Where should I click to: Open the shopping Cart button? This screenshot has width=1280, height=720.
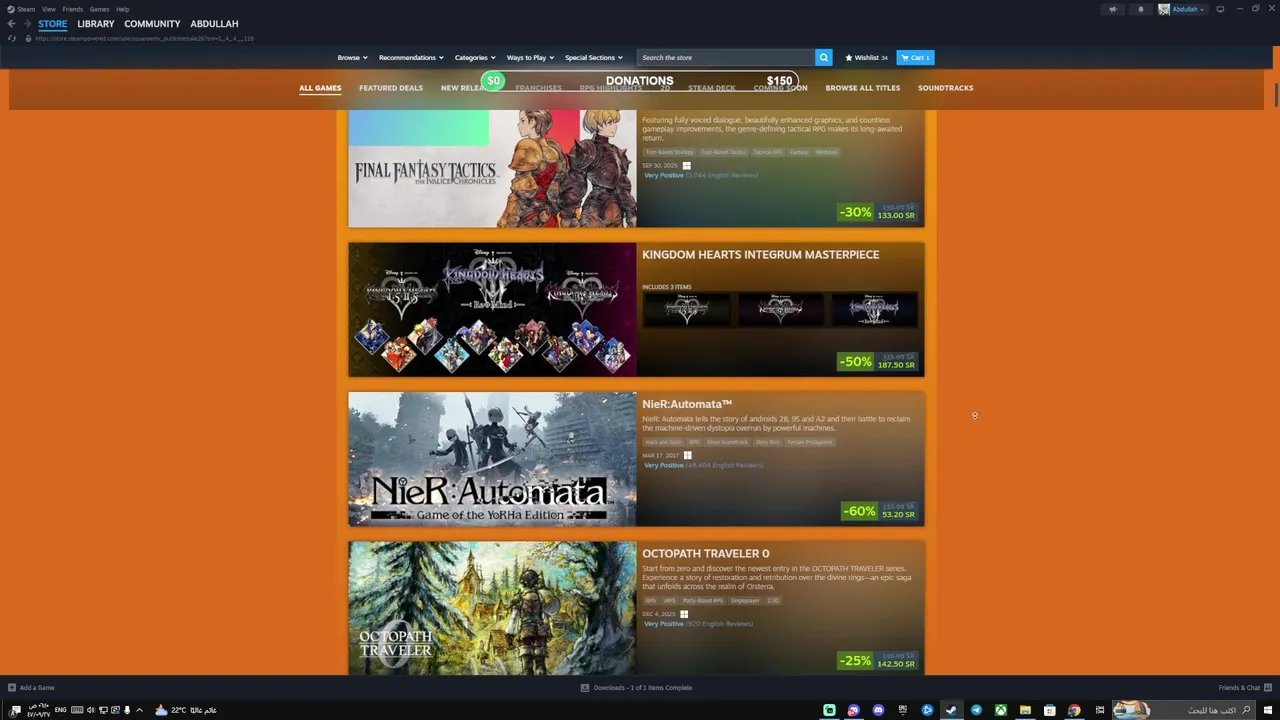coord(915,58)
